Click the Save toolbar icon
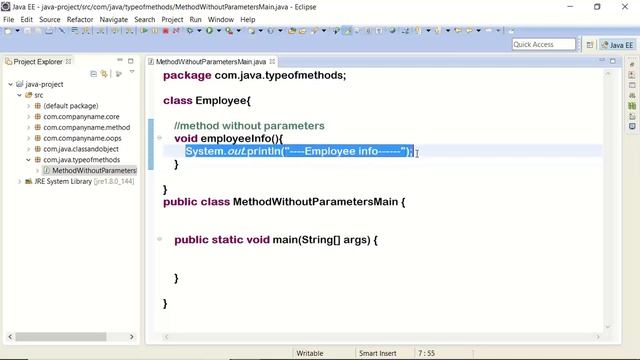 click(x=27, y=31)
